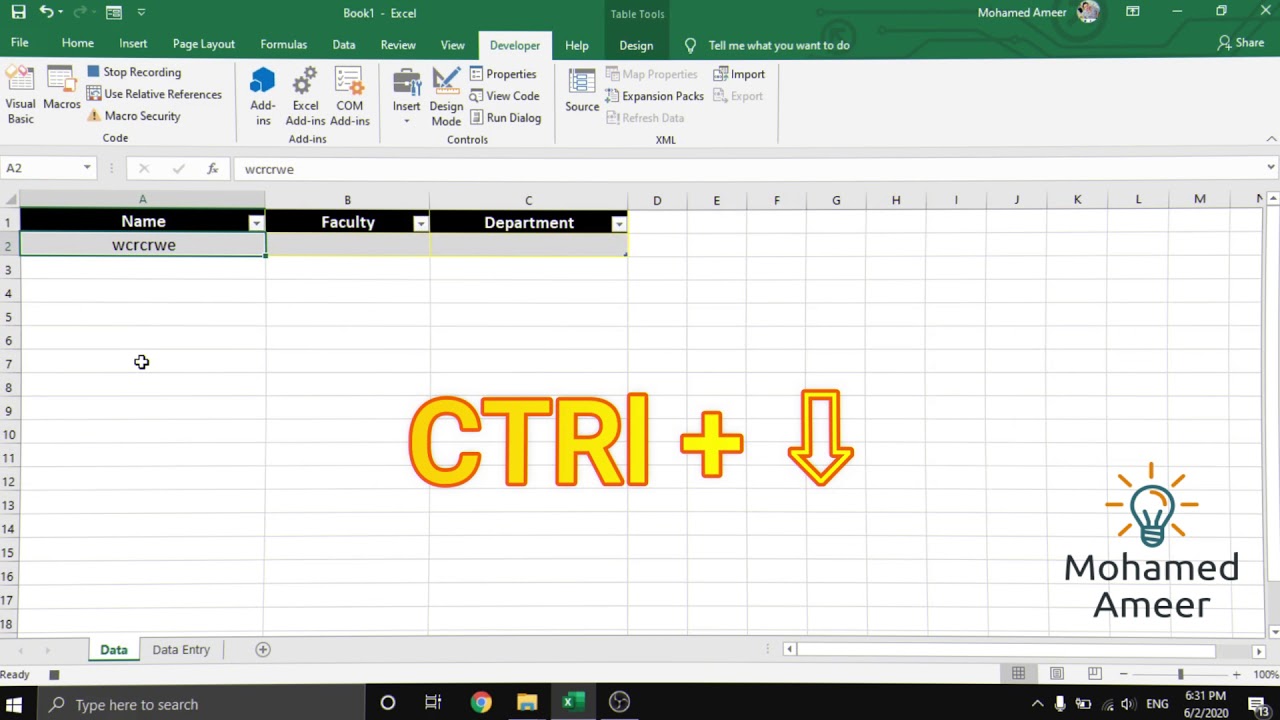Image resolution: width=1280 pixels, height=720 pixels.
Task: Collapse the ribbon
Action: point(1271,139)
